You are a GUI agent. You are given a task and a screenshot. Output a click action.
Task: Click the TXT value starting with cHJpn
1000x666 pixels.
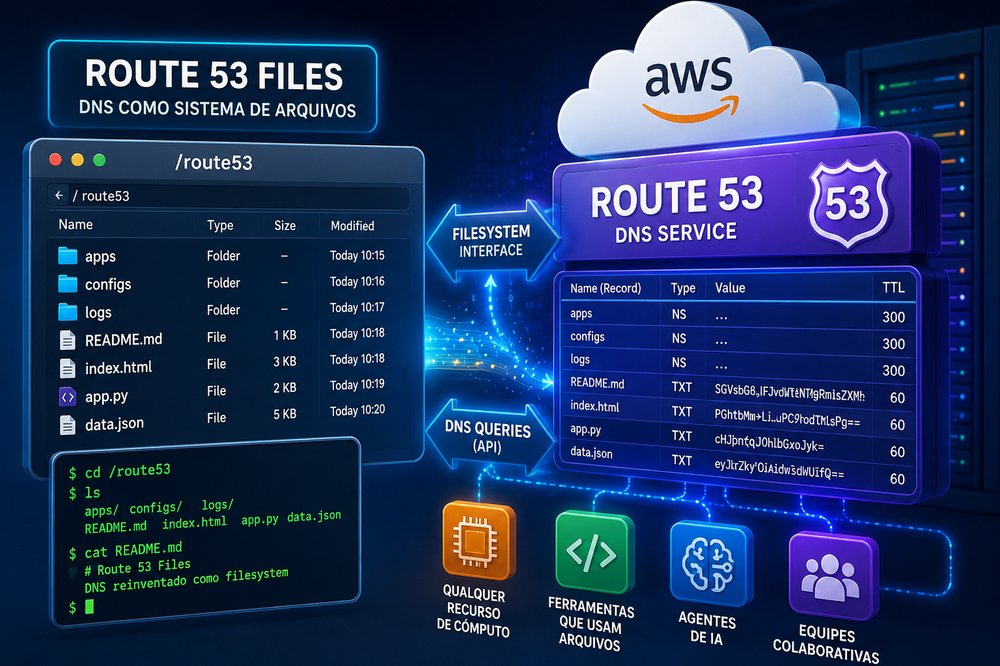click(769, 443)
